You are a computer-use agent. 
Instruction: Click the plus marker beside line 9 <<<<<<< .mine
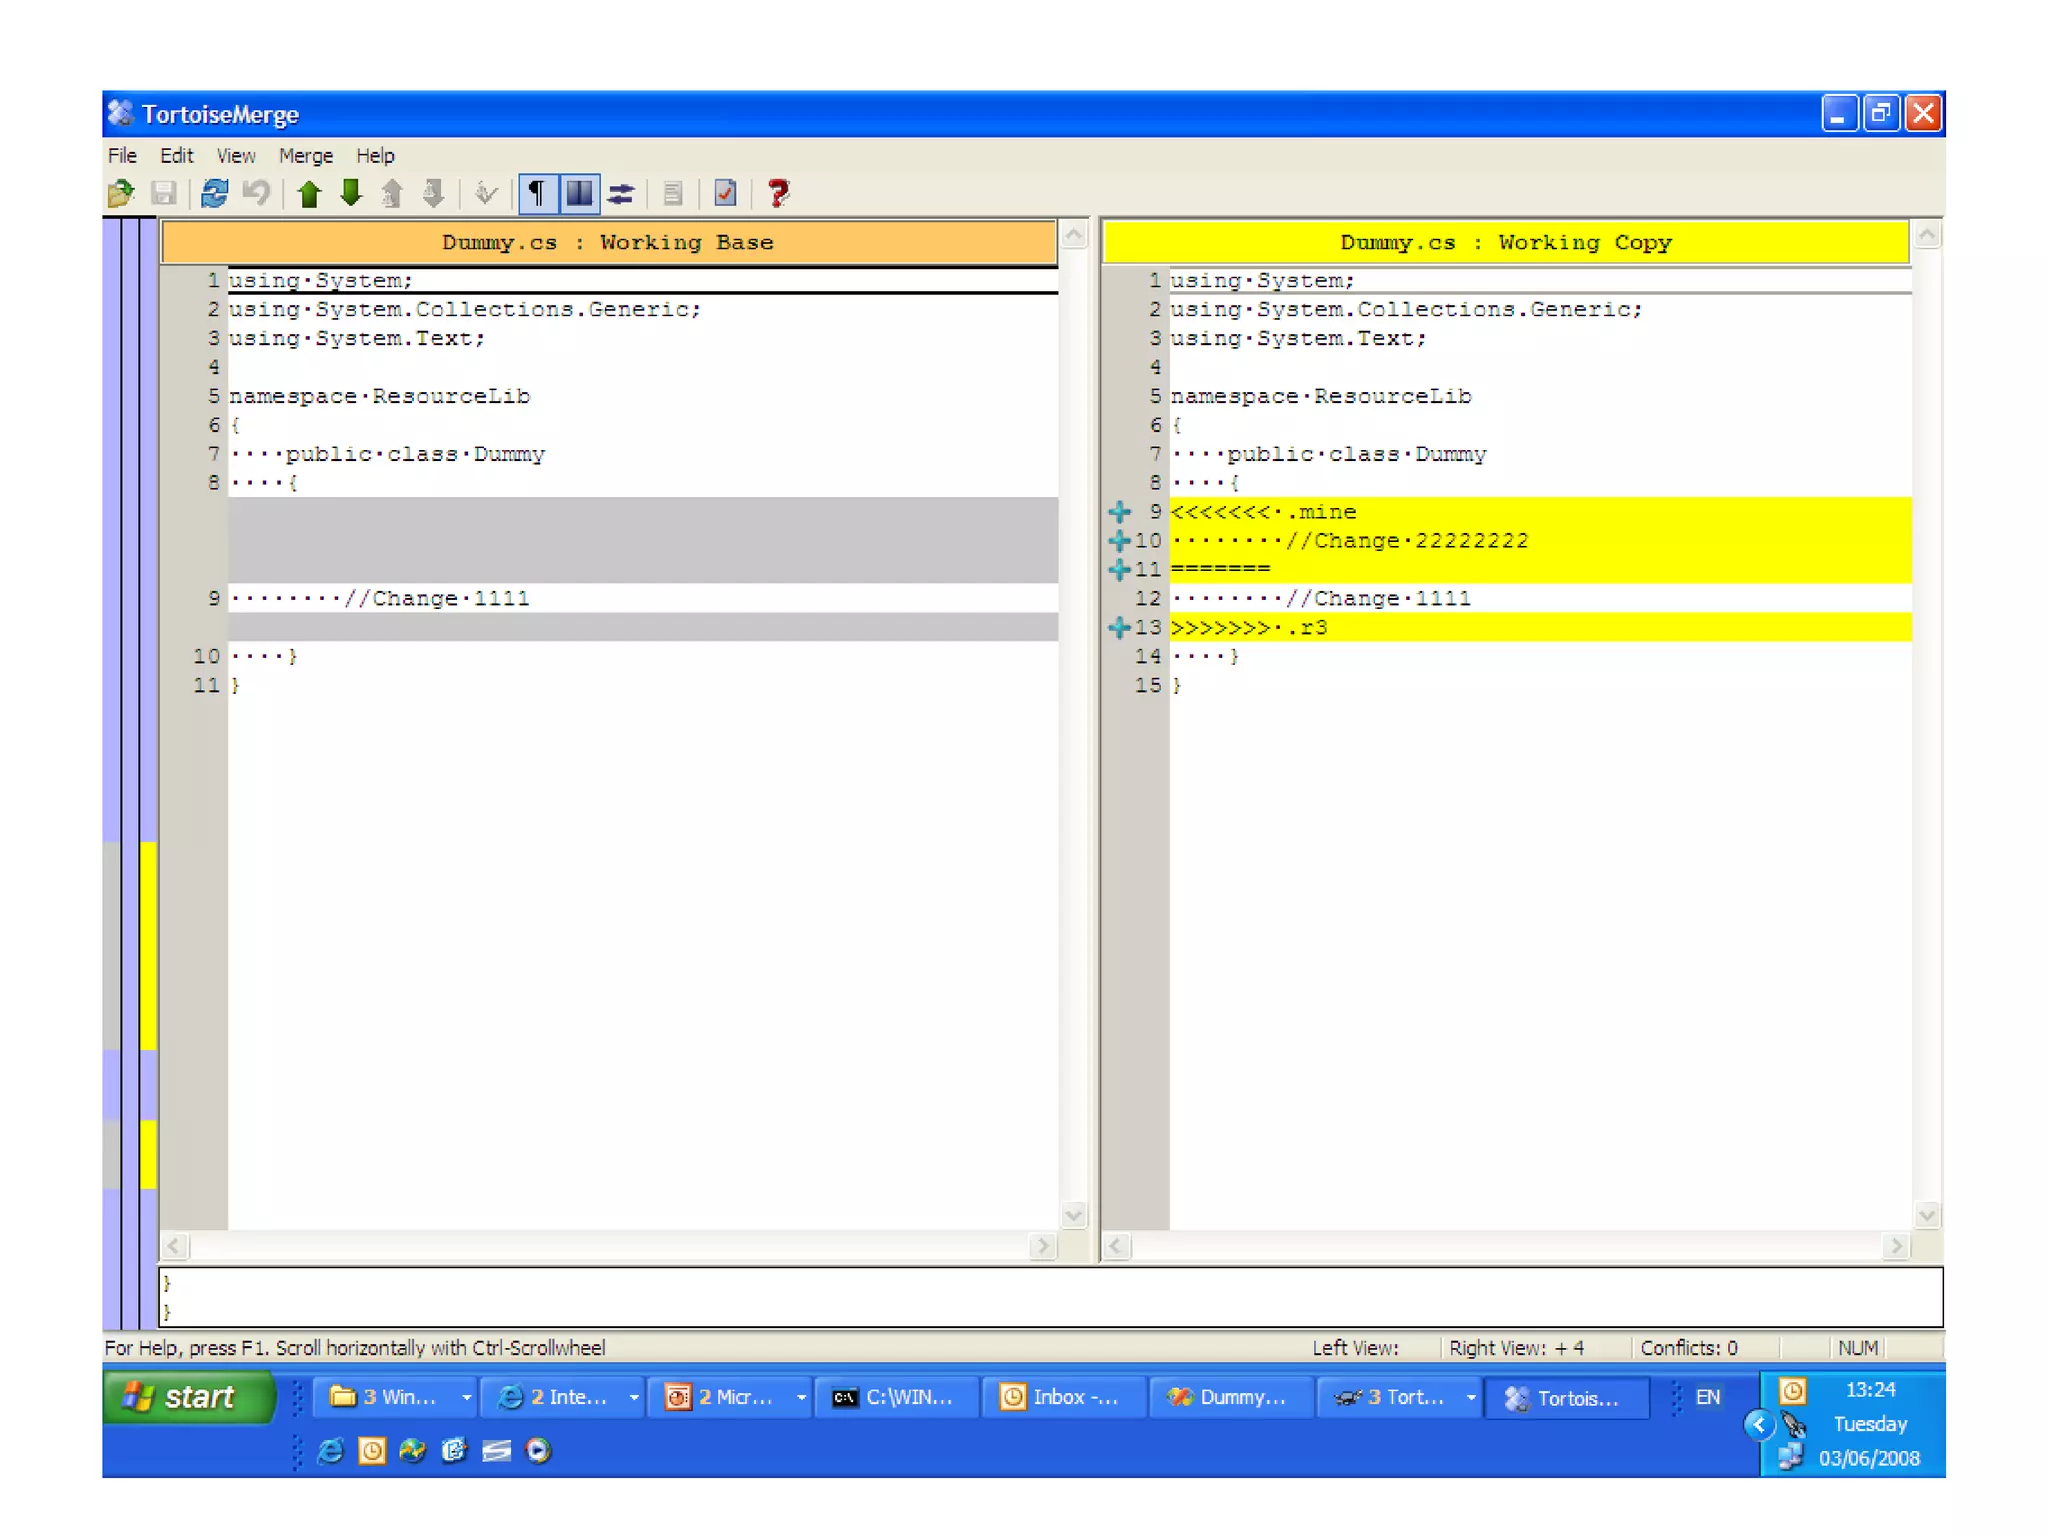(1119, 512)
